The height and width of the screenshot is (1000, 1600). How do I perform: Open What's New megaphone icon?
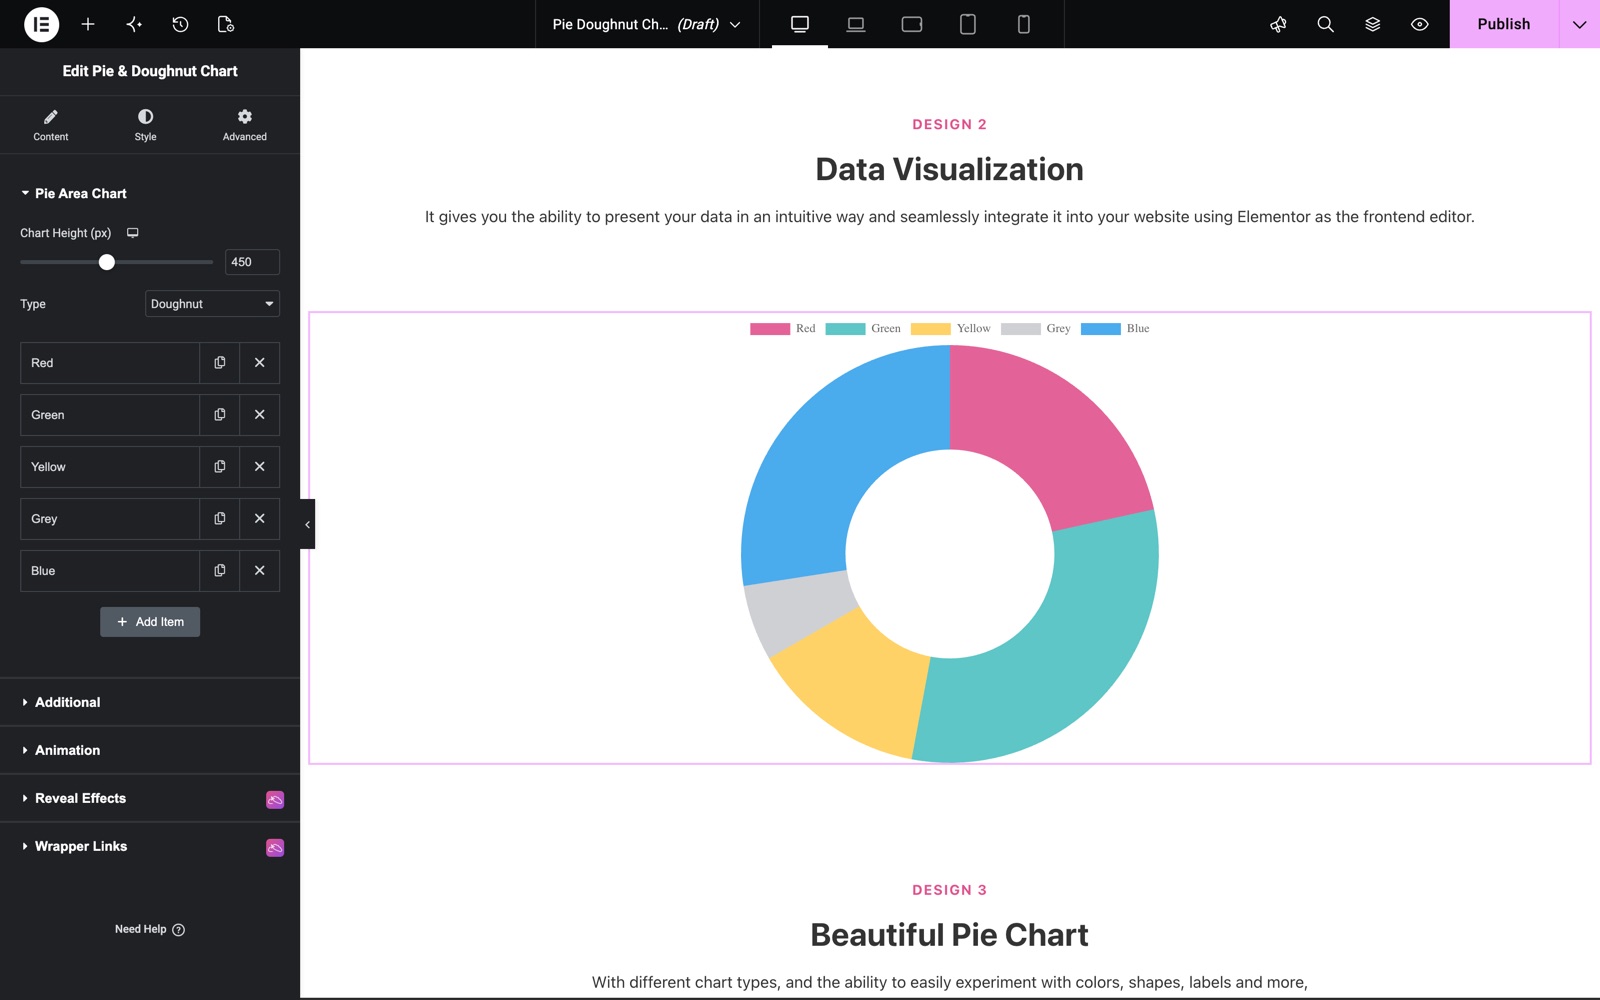tap(1278, 24)
